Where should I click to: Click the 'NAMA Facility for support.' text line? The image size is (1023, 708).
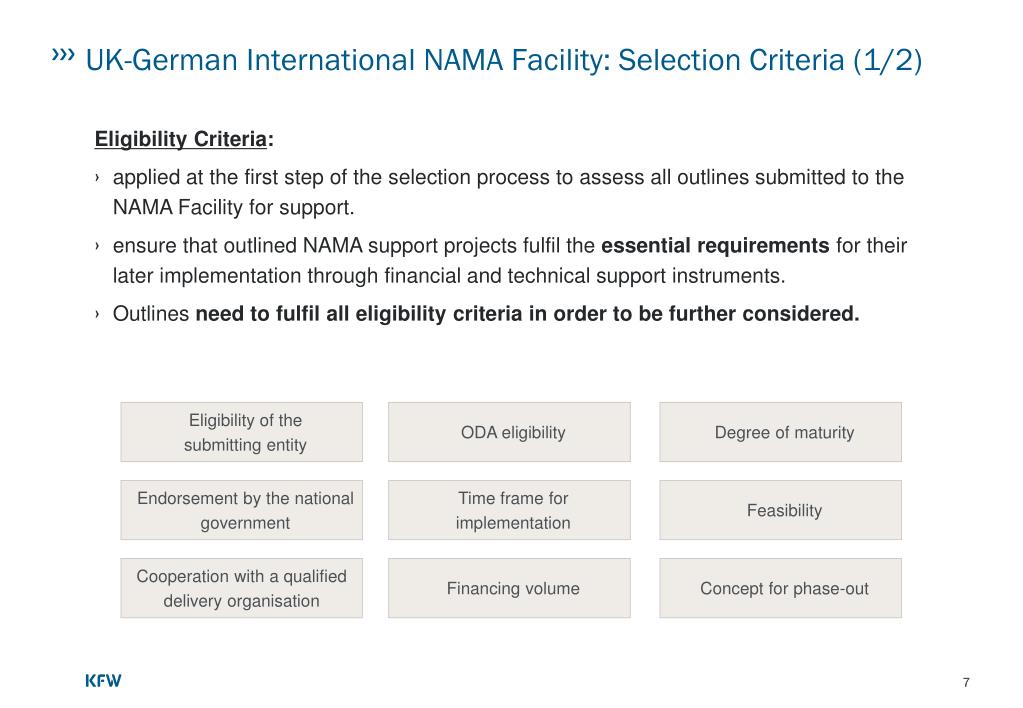click(x=234, y=208)
